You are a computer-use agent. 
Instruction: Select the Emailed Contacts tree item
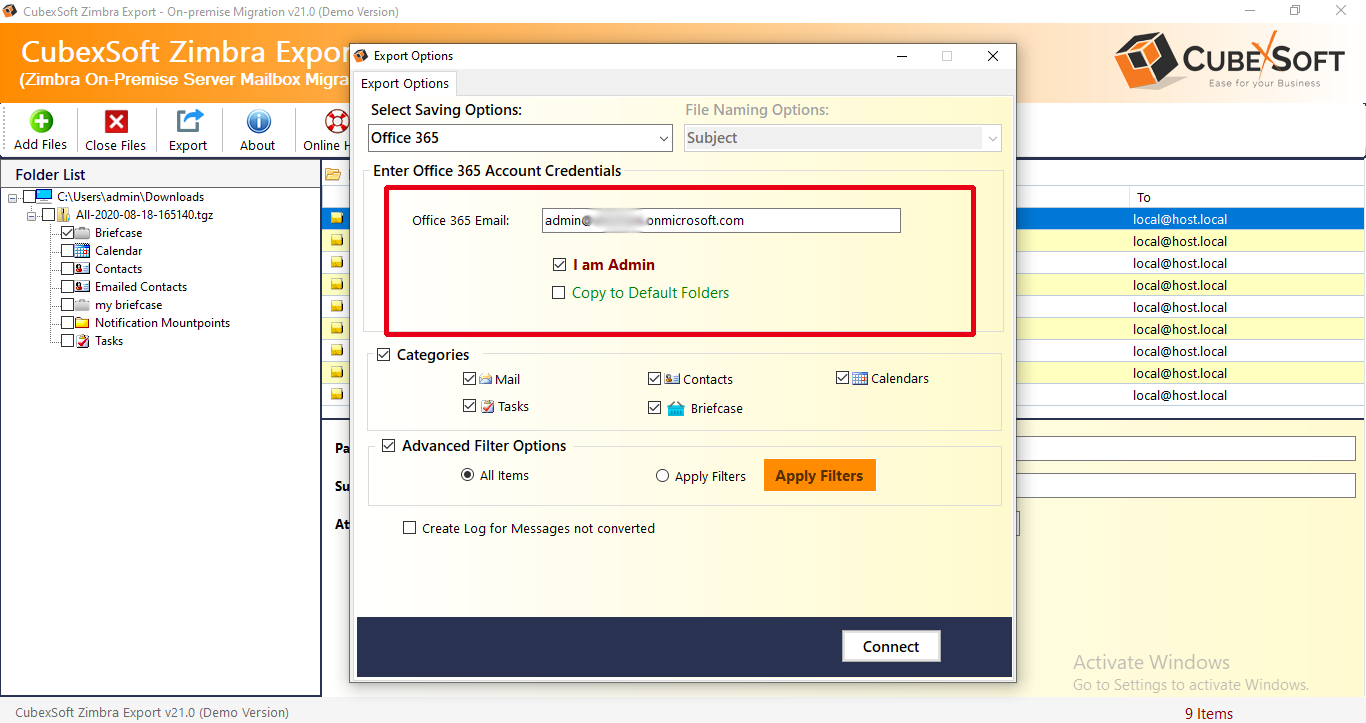(x=141, y=287)
